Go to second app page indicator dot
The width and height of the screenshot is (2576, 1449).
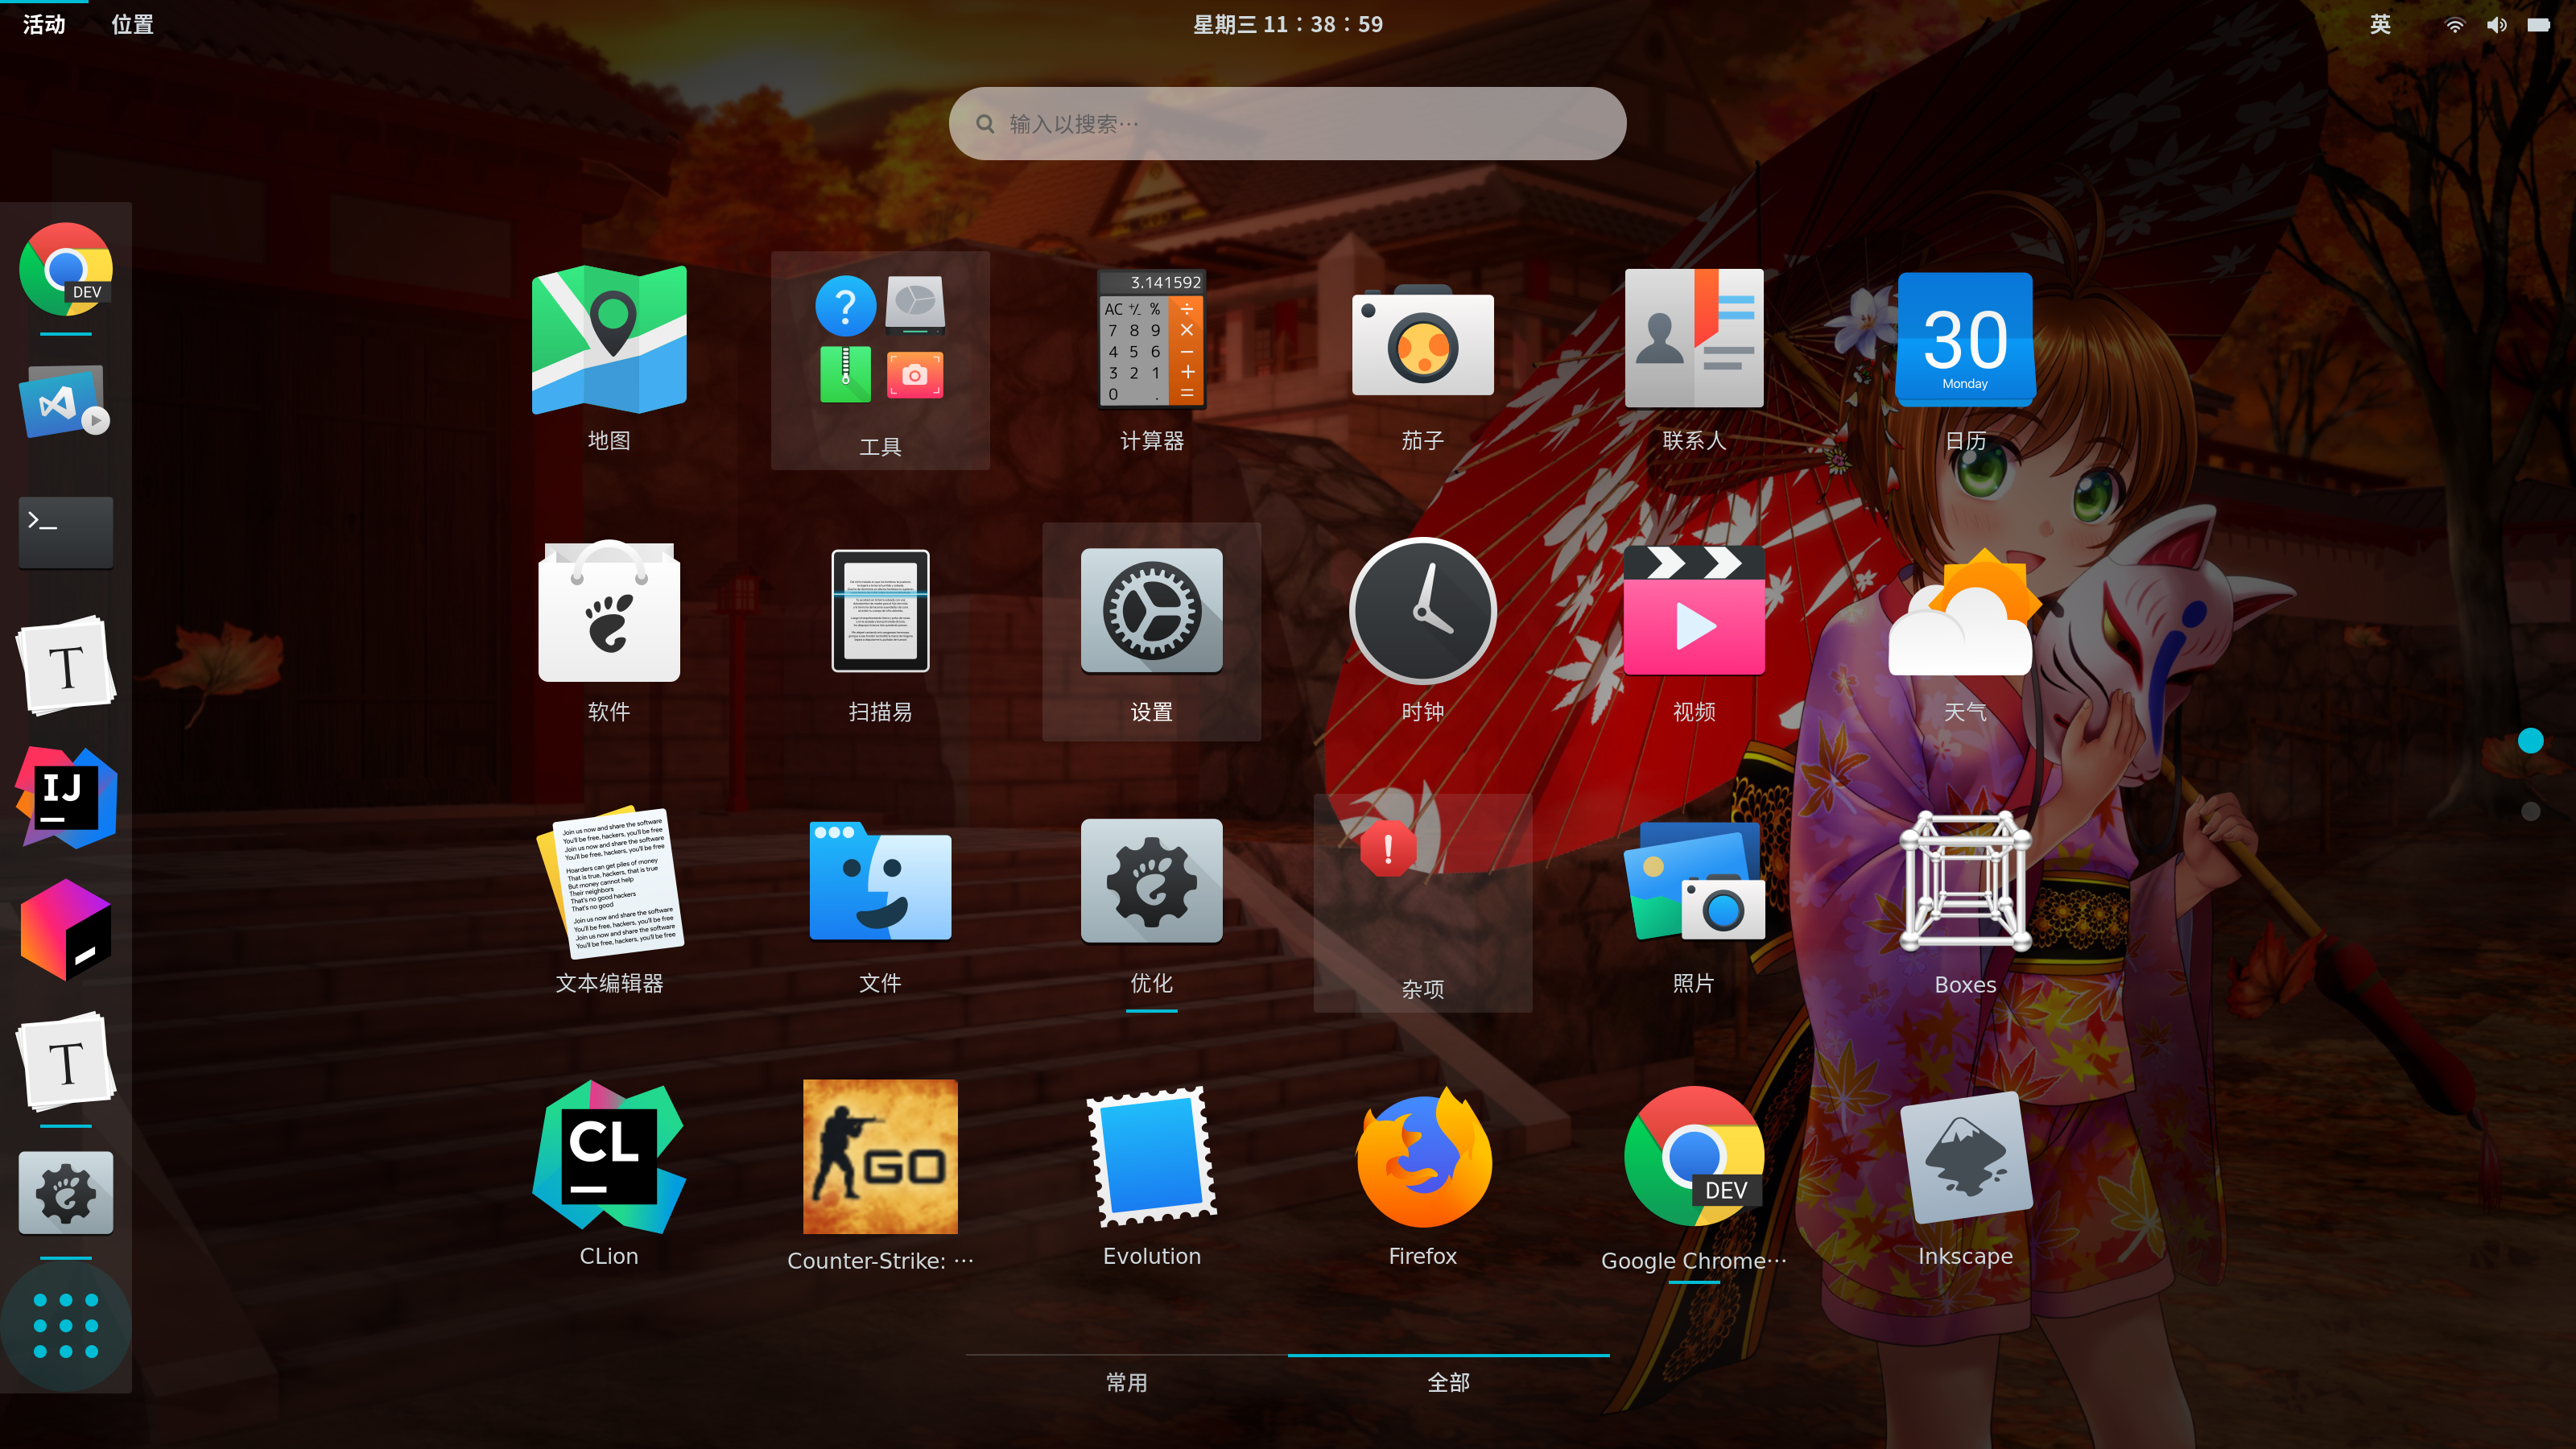click(x=2531, y=811)
